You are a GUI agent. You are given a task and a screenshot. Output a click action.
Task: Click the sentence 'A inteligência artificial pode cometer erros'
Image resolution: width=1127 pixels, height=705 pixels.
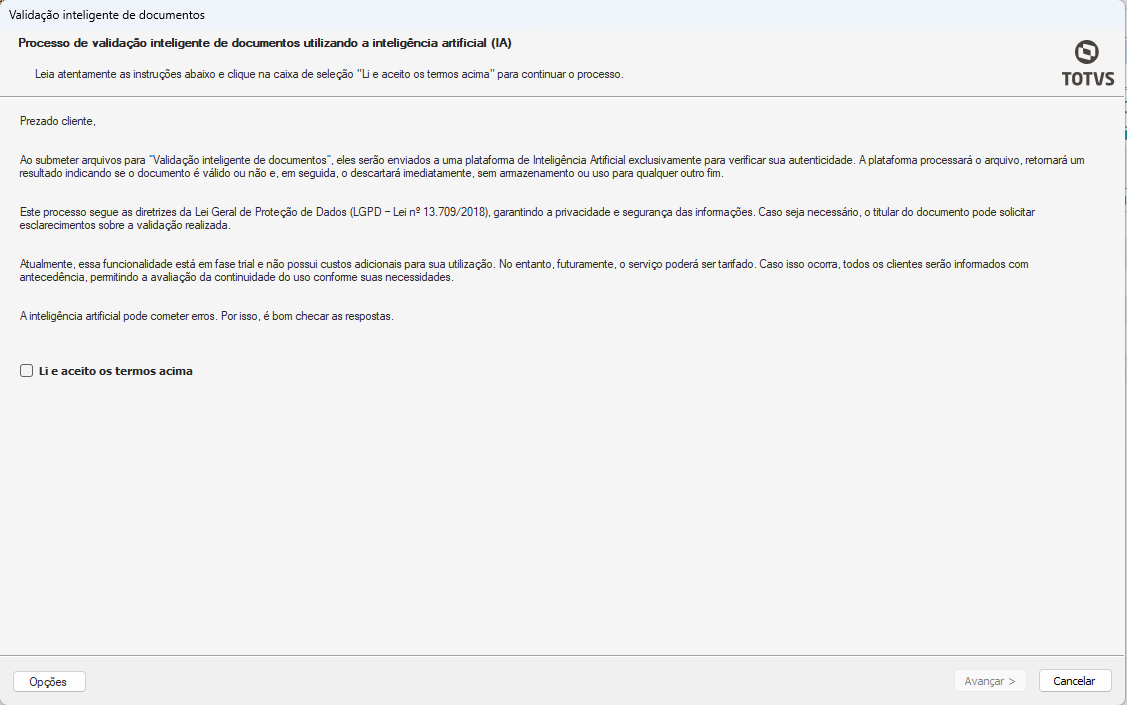tap(119, 316)
